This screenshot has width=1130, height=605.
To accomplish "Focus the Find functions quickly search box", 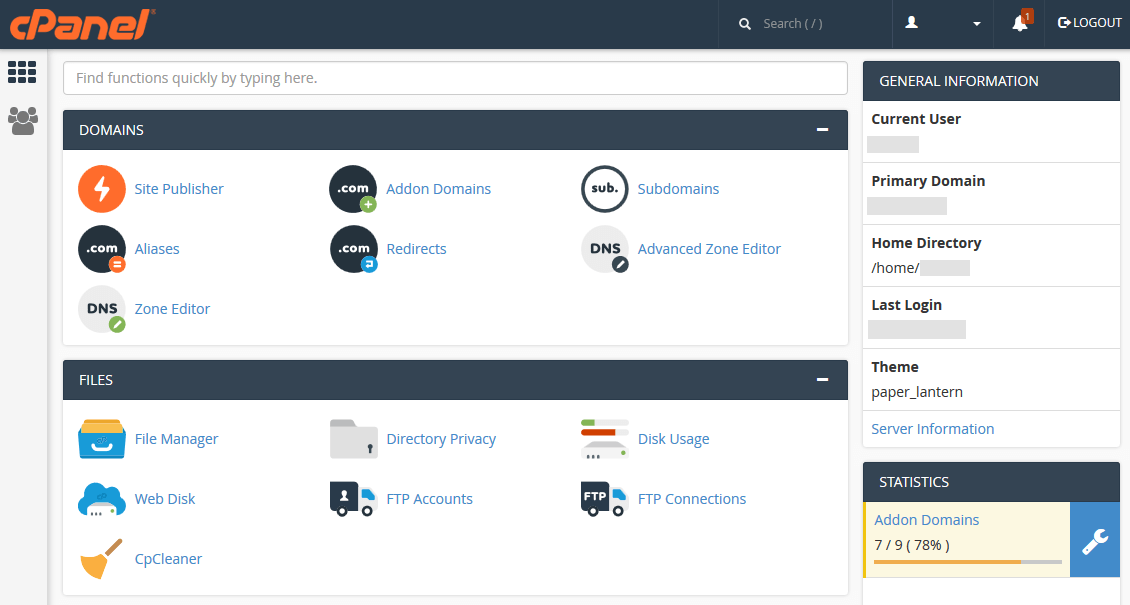I will pos(455,78).
